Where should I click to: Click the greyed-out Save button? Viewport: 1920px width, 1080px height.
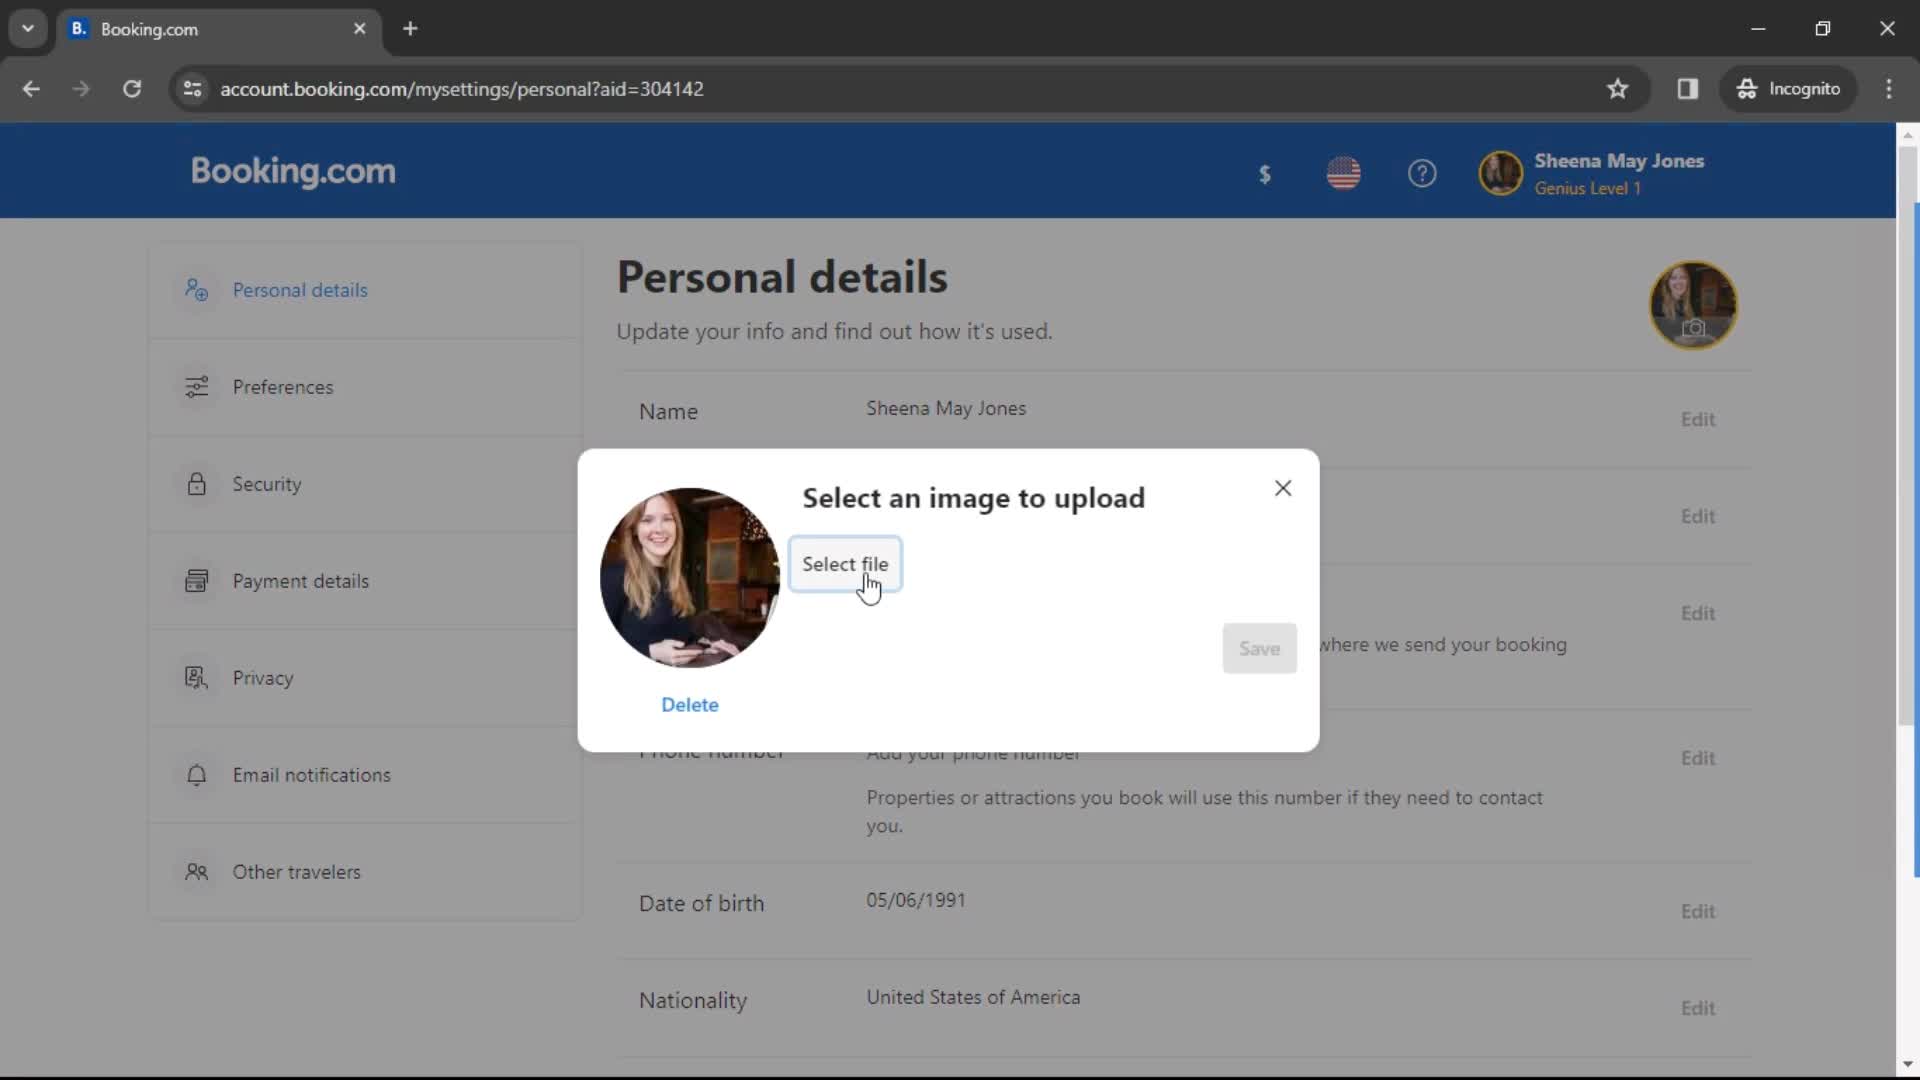1259,648
